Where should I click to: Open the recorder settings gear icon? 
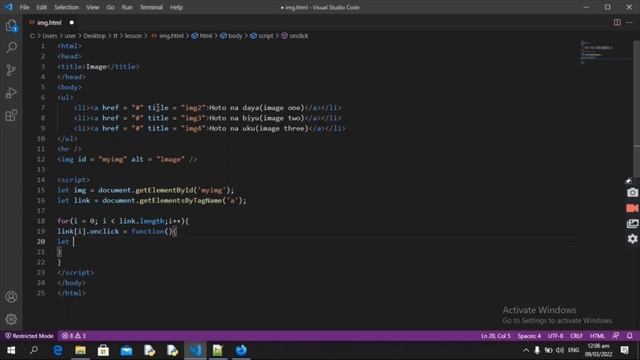coord(632,239)
